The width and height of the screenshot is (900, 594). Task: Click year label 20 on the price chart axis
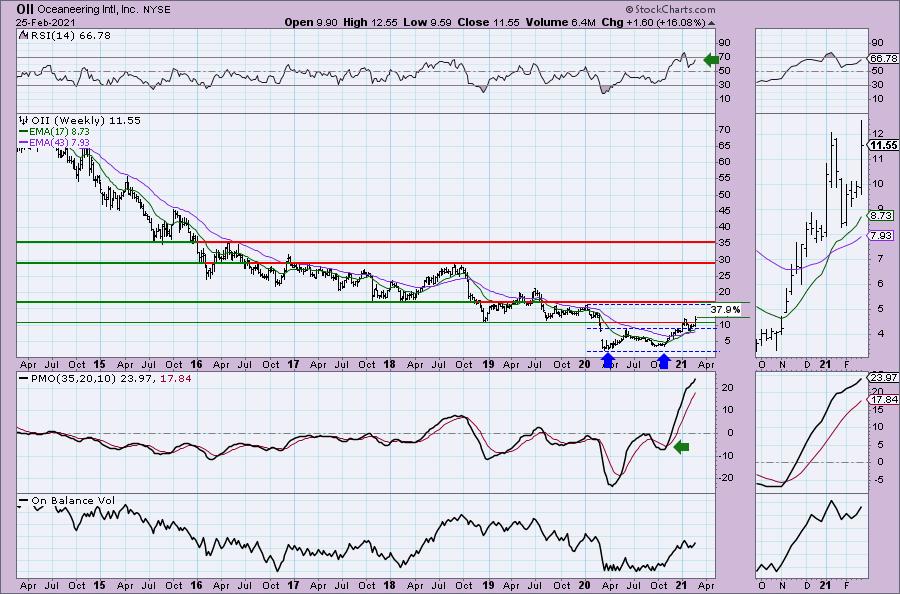pyautogui.click(x=585, y=364)
